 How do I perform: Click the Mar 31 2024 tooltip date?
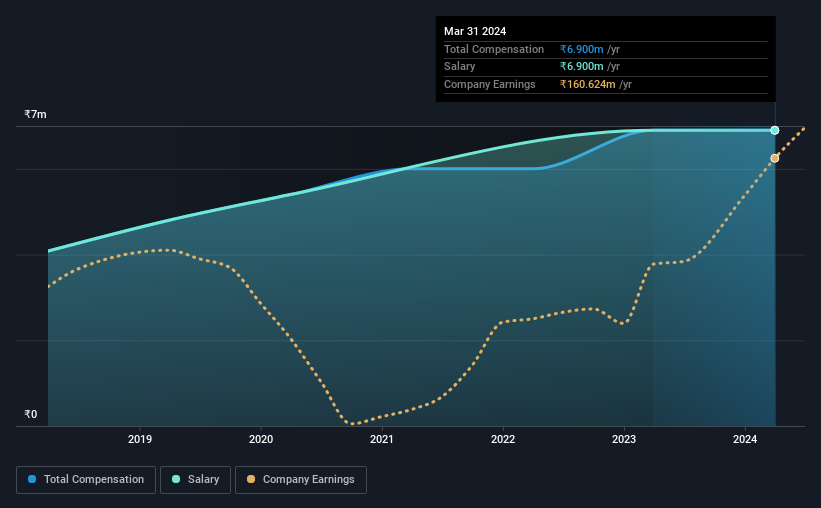point(475,31)
